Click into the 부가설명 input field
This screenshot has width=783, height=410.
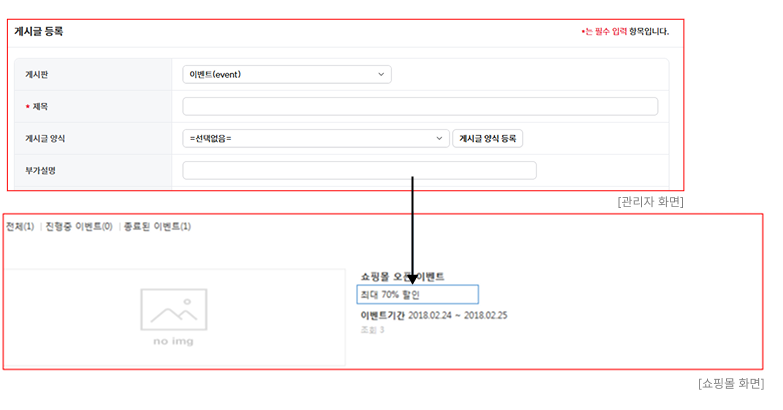click(x=359, y=170)
